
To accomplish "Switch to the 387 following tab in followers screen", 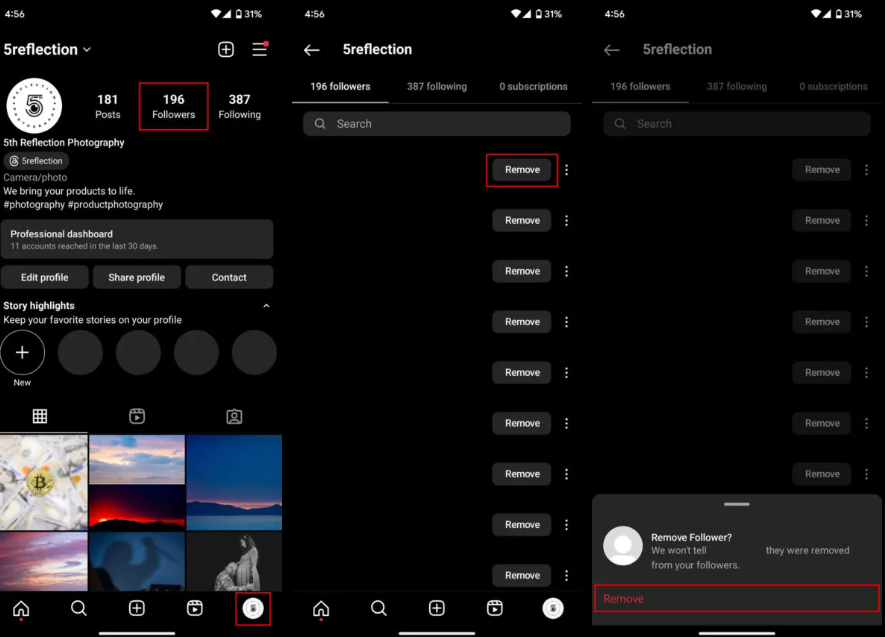I will (x=437, y=86).
